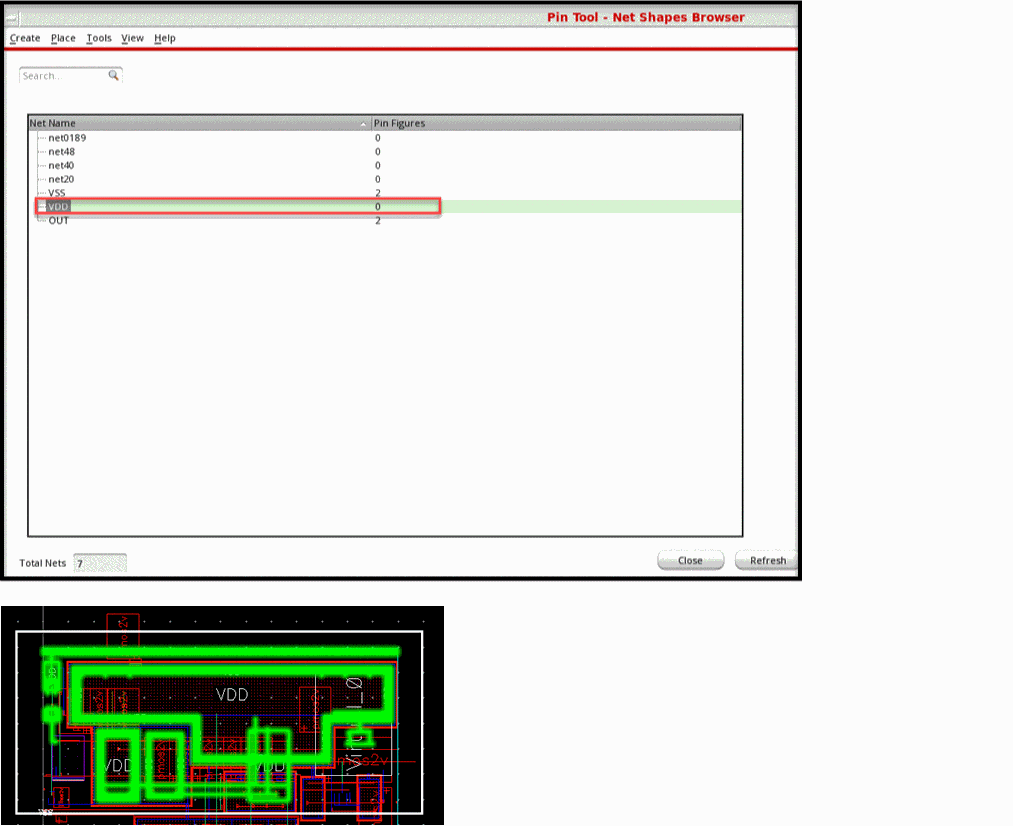This screenshot has width=1013, height=826.
Task: Select the VSS net row
Action: 385,192
